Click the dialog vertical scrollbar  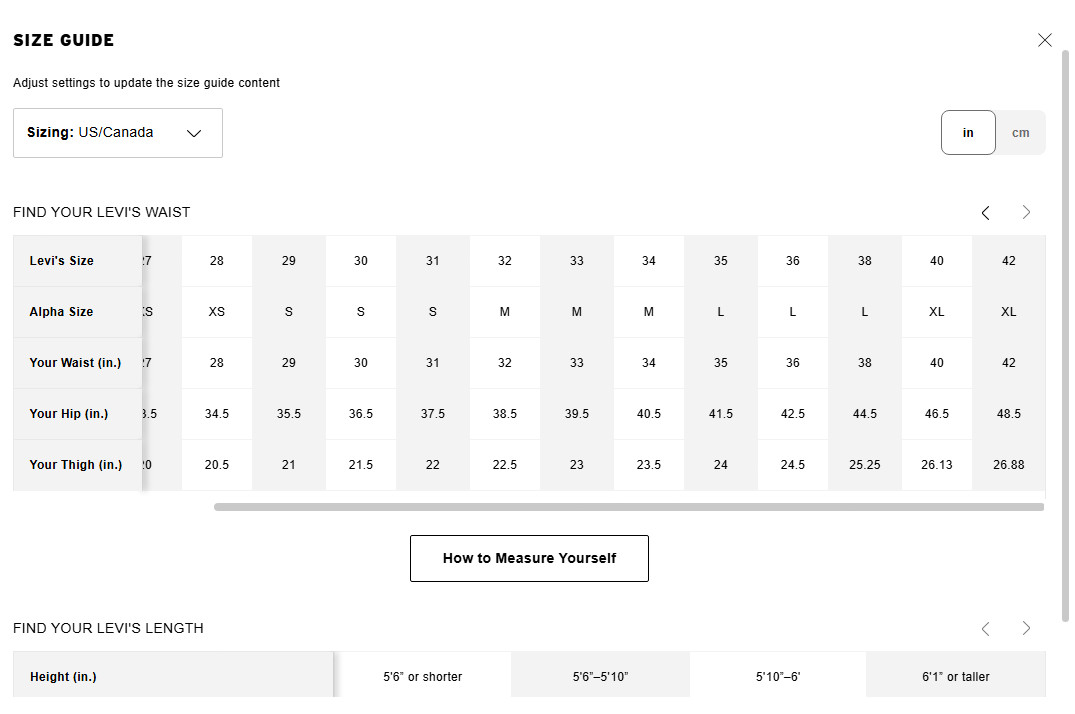click(x=1065, y=336)
